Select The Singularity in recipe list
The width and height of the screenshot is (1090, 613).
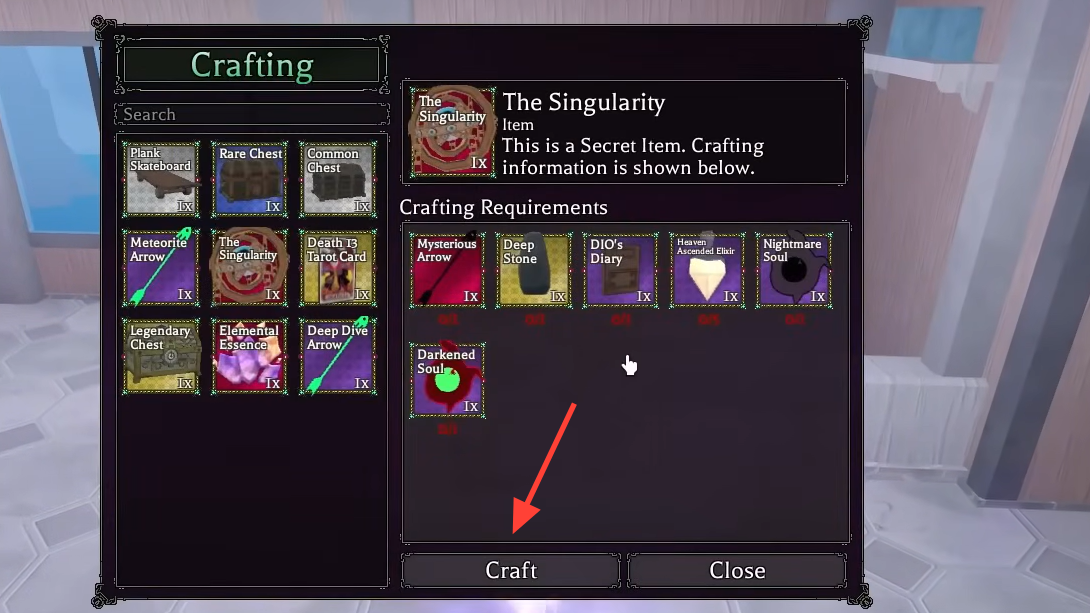(250, 268)
